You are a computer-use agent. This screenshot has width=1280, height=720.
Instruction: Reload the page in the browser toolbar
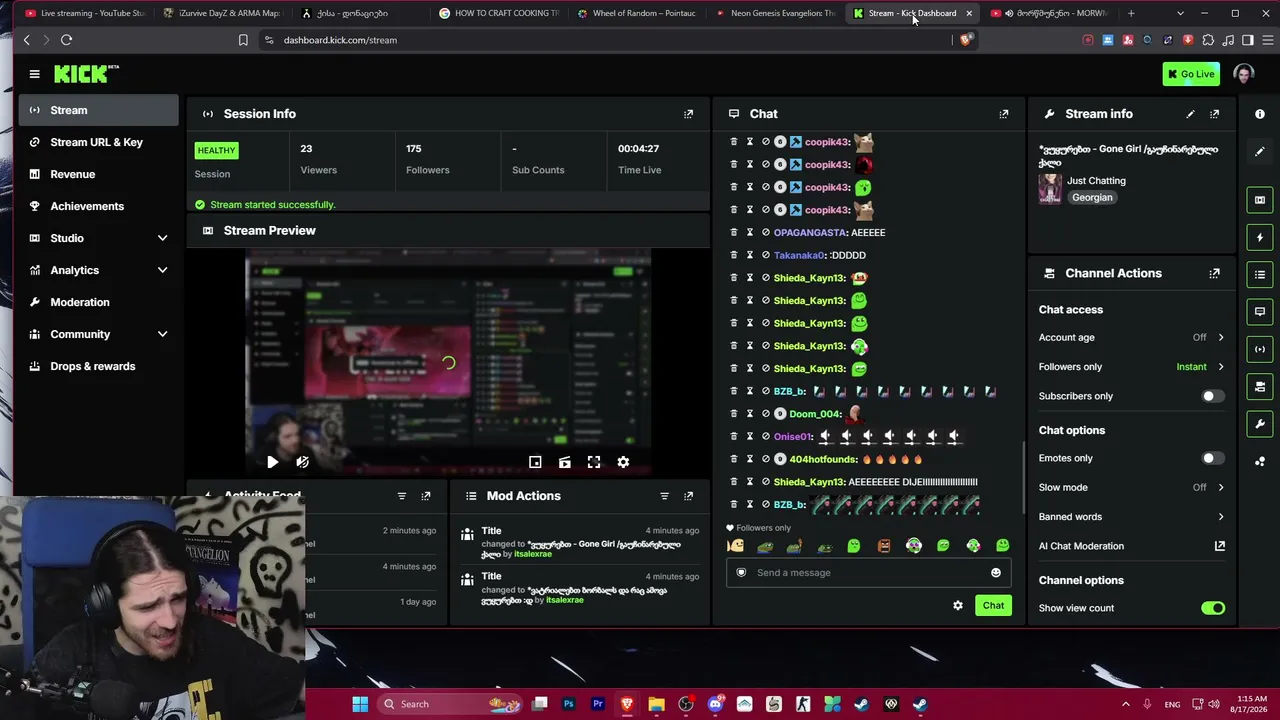pyautogui.click(x=66, y=40)
